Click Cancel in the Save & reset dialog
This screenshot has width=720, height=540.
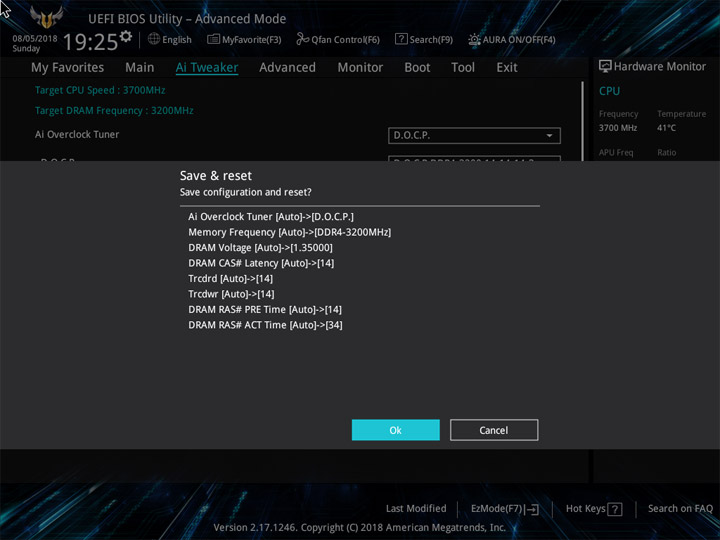click(x=494, y=430)
